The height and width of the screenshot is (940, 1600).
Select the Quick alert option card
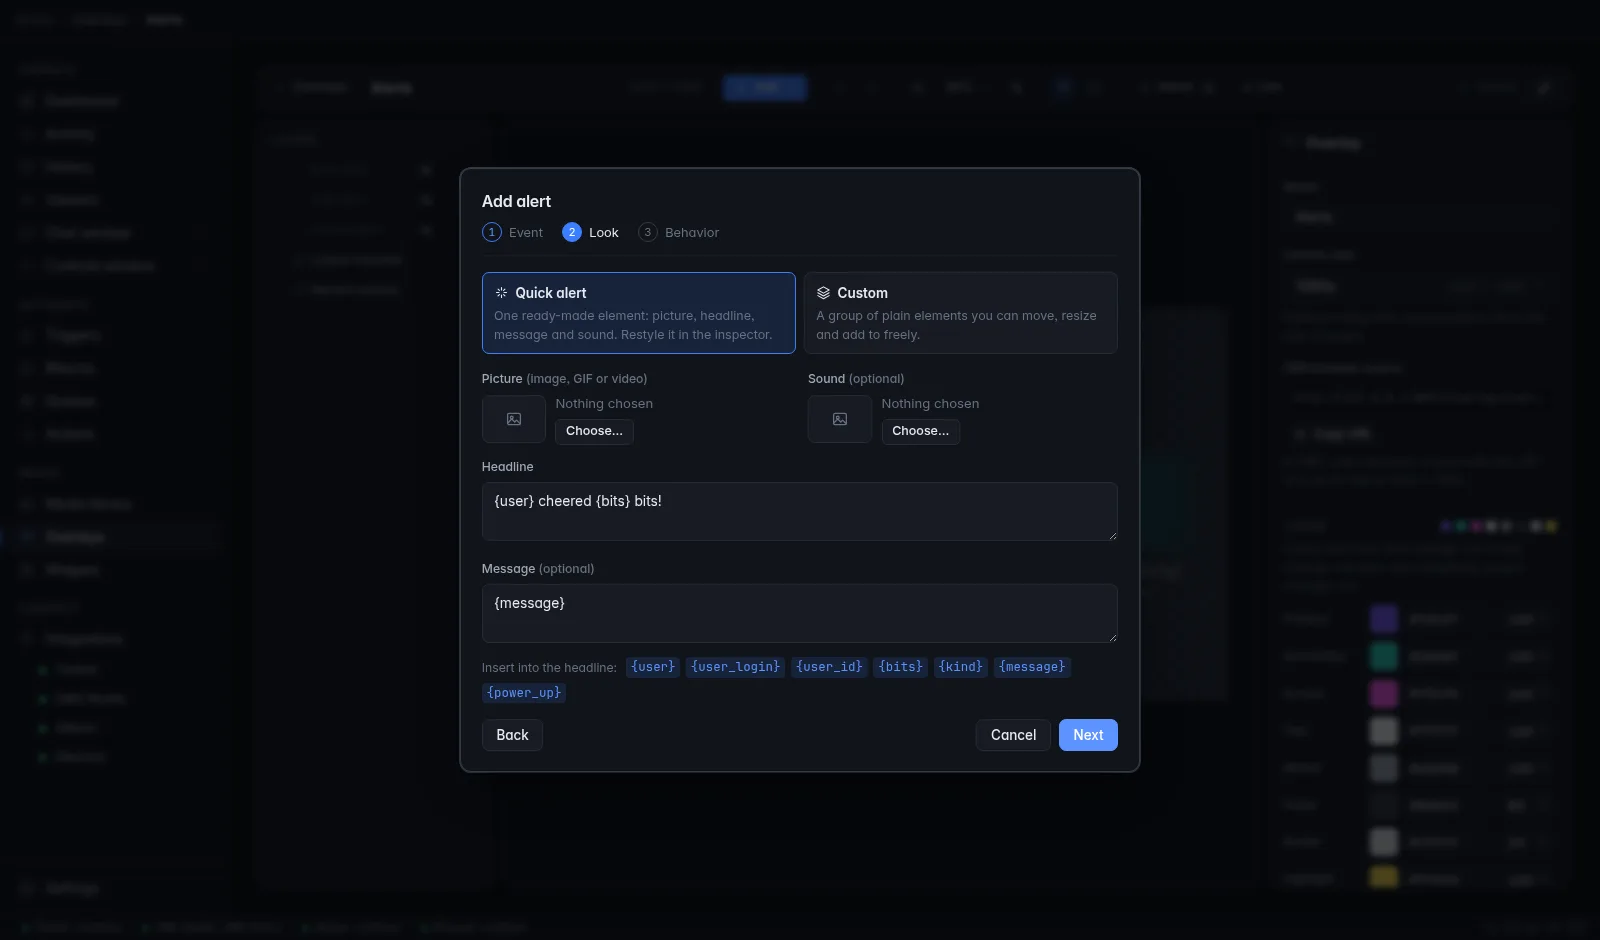point(638,313)
